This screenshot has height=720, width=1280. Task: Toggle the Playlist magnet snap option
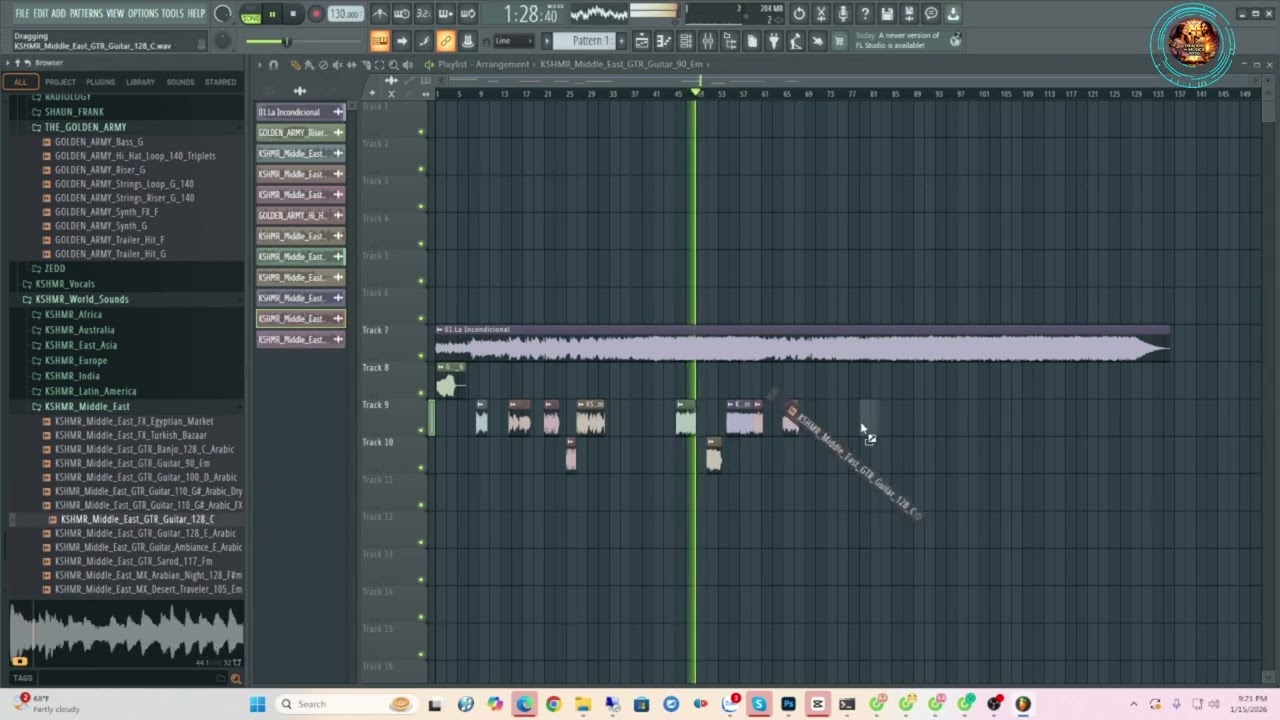pyautogui.click(x=274, y=65)
